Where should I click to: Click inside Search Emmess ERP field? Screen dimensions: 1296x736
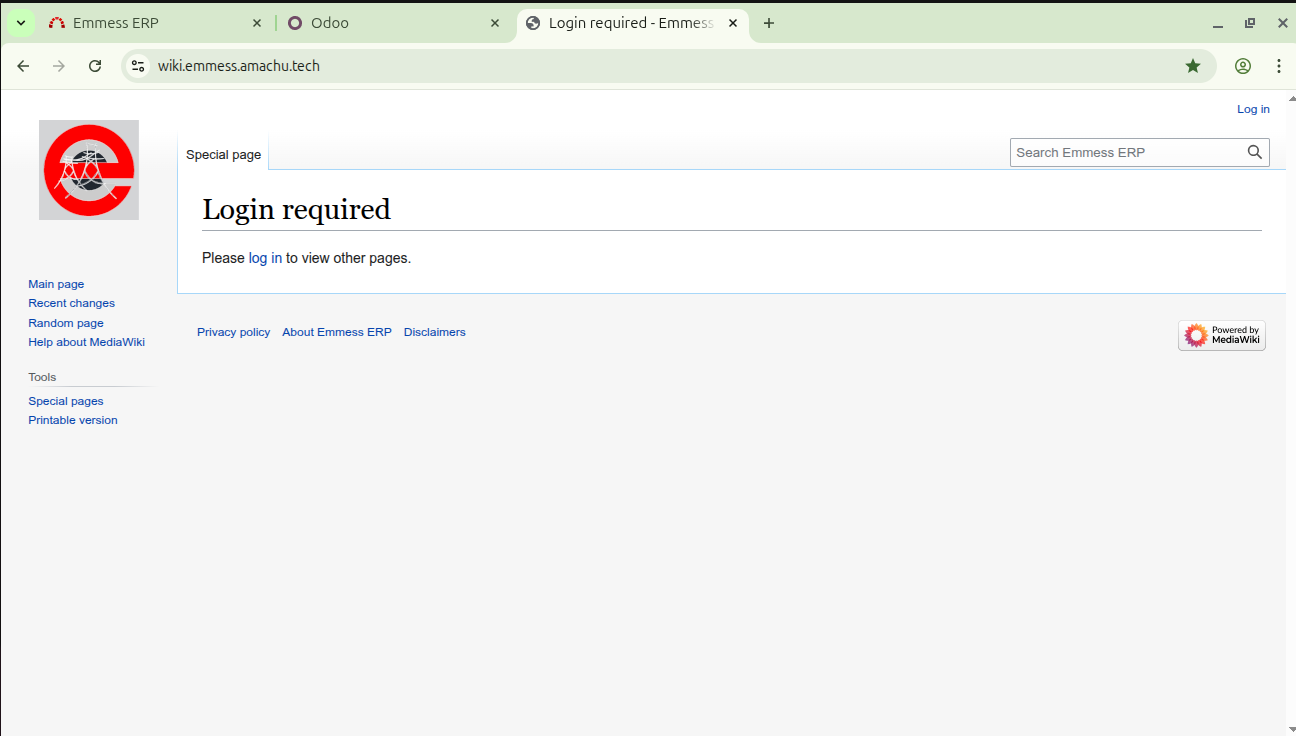coord(1125,152)
